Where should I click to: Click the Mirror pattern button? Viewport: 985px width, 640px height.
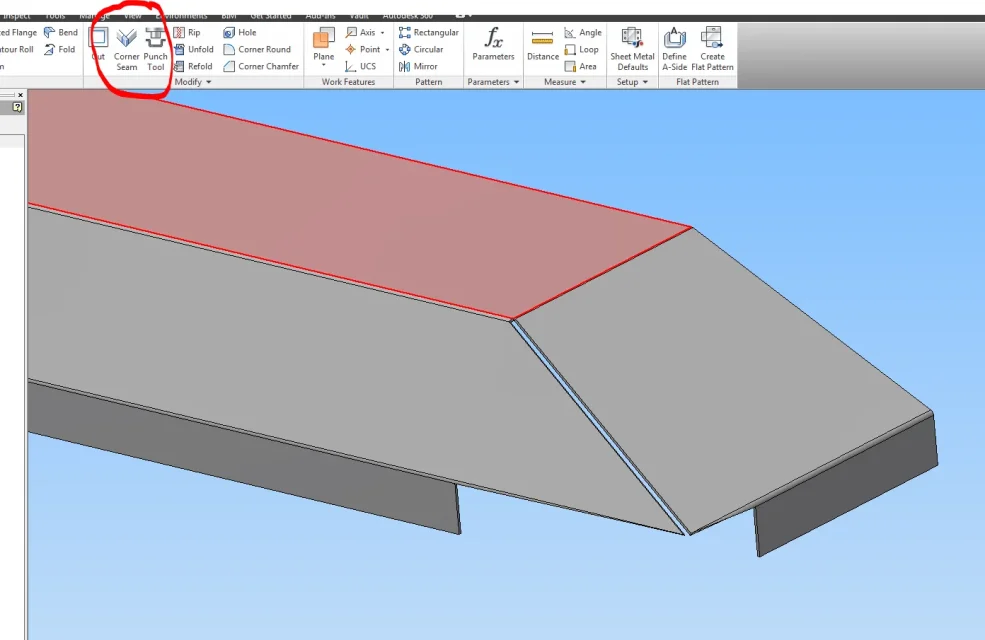pos(418,66)
